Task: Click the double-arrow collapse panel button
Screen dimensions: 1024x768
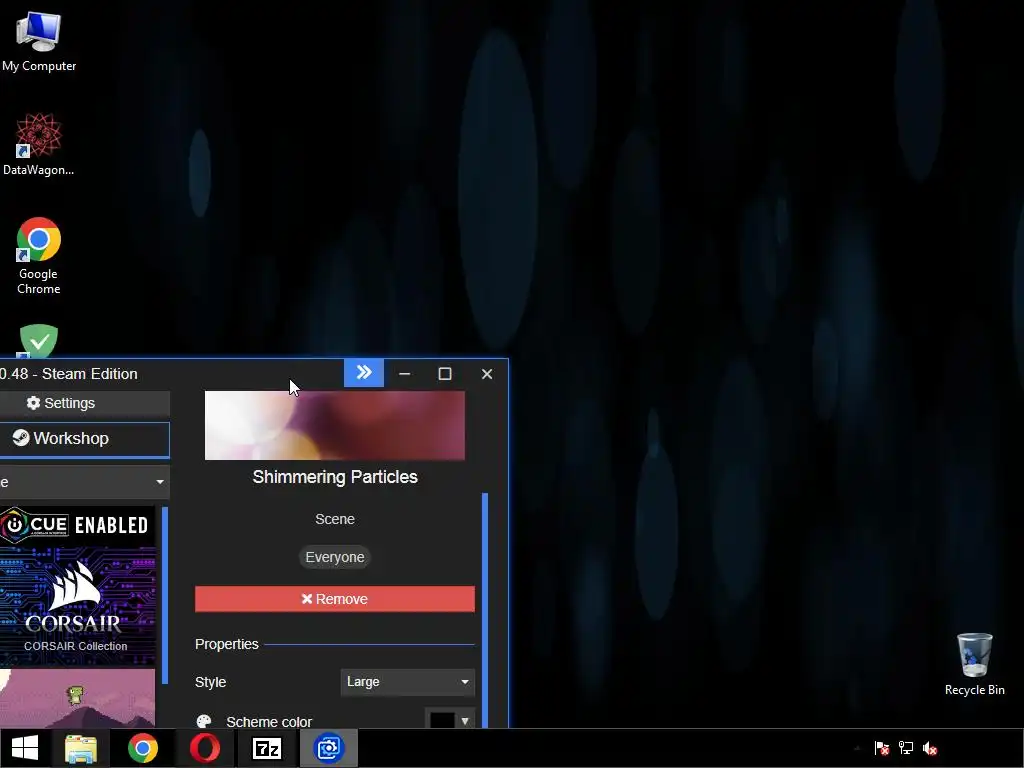Action: (364, 373)
